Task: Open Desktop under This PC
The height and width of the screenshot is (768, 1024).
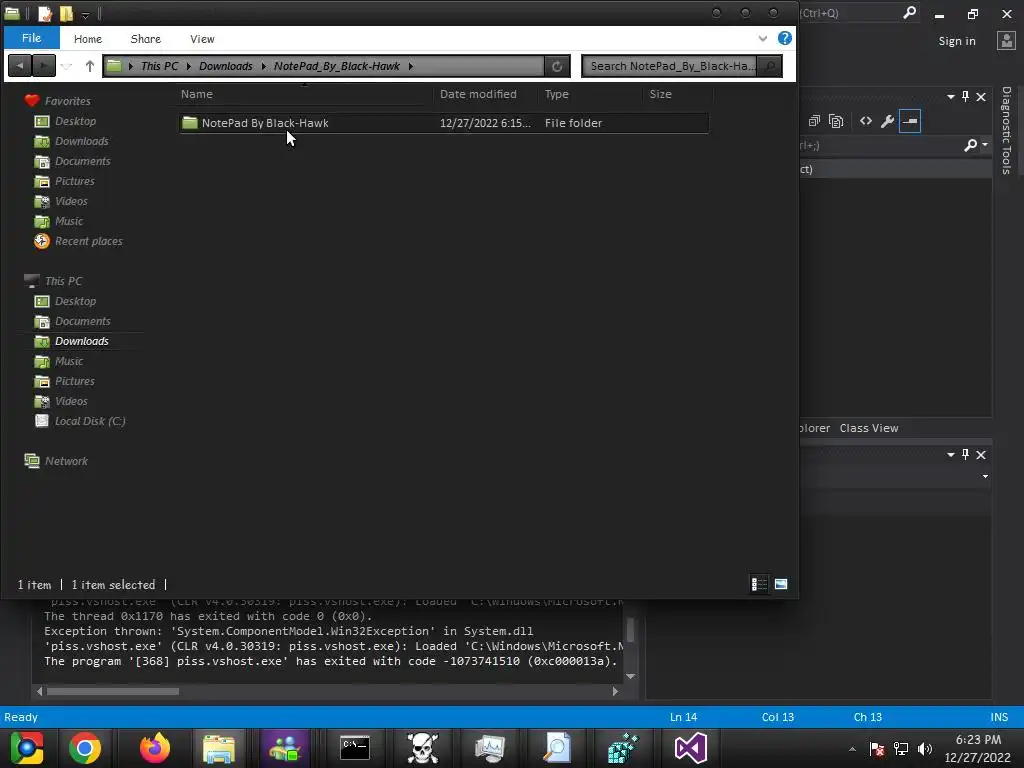Action: tap(75, 301)
